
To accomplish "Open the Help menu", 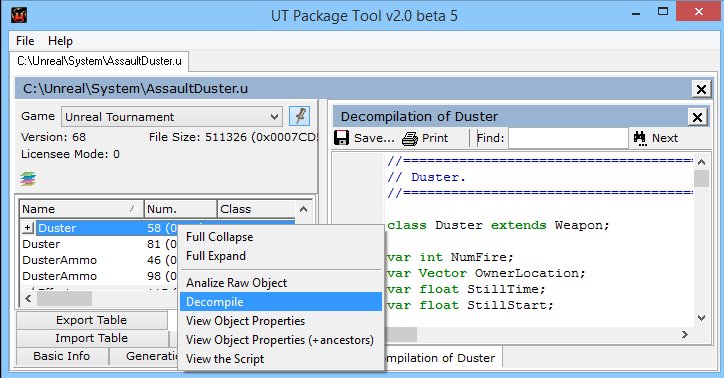I will pyautogui.click(x=60, y=41).
